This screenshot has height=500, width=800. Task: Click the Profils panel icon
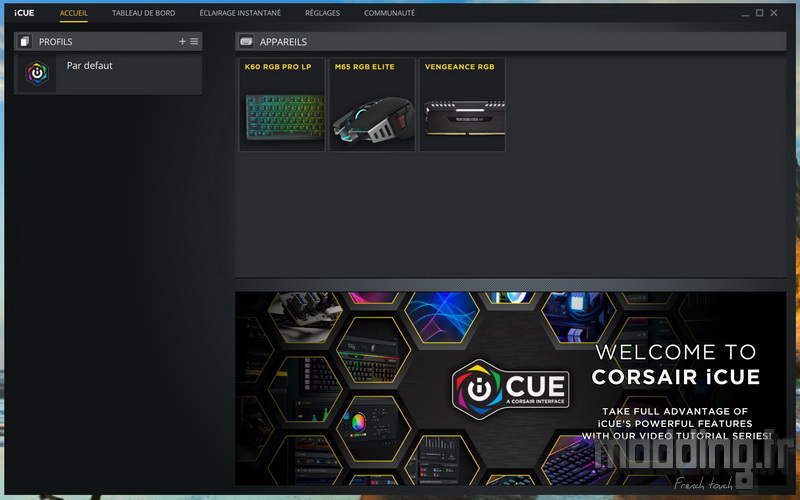tap(24, 41)
